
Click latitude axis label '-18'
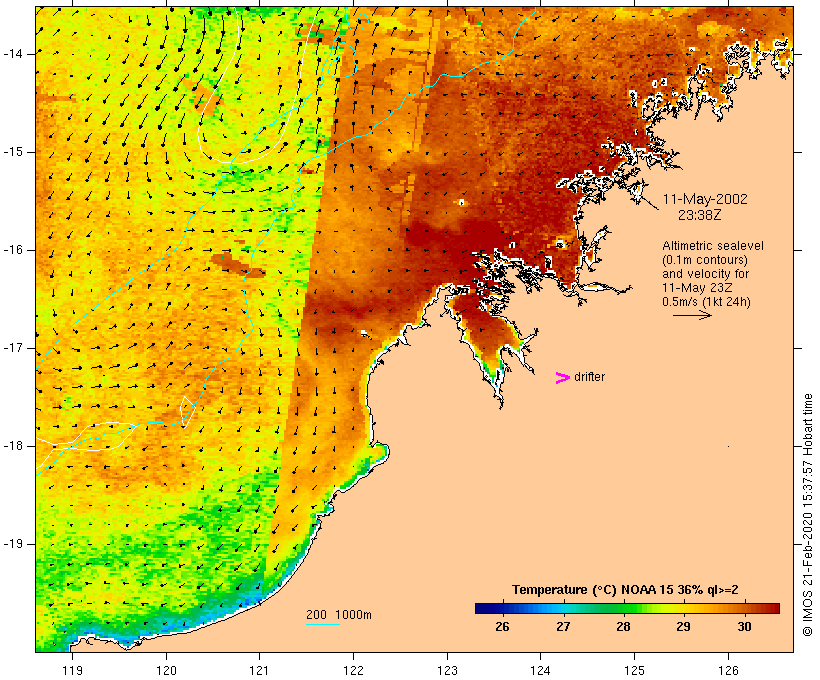[x=13, y=446]
